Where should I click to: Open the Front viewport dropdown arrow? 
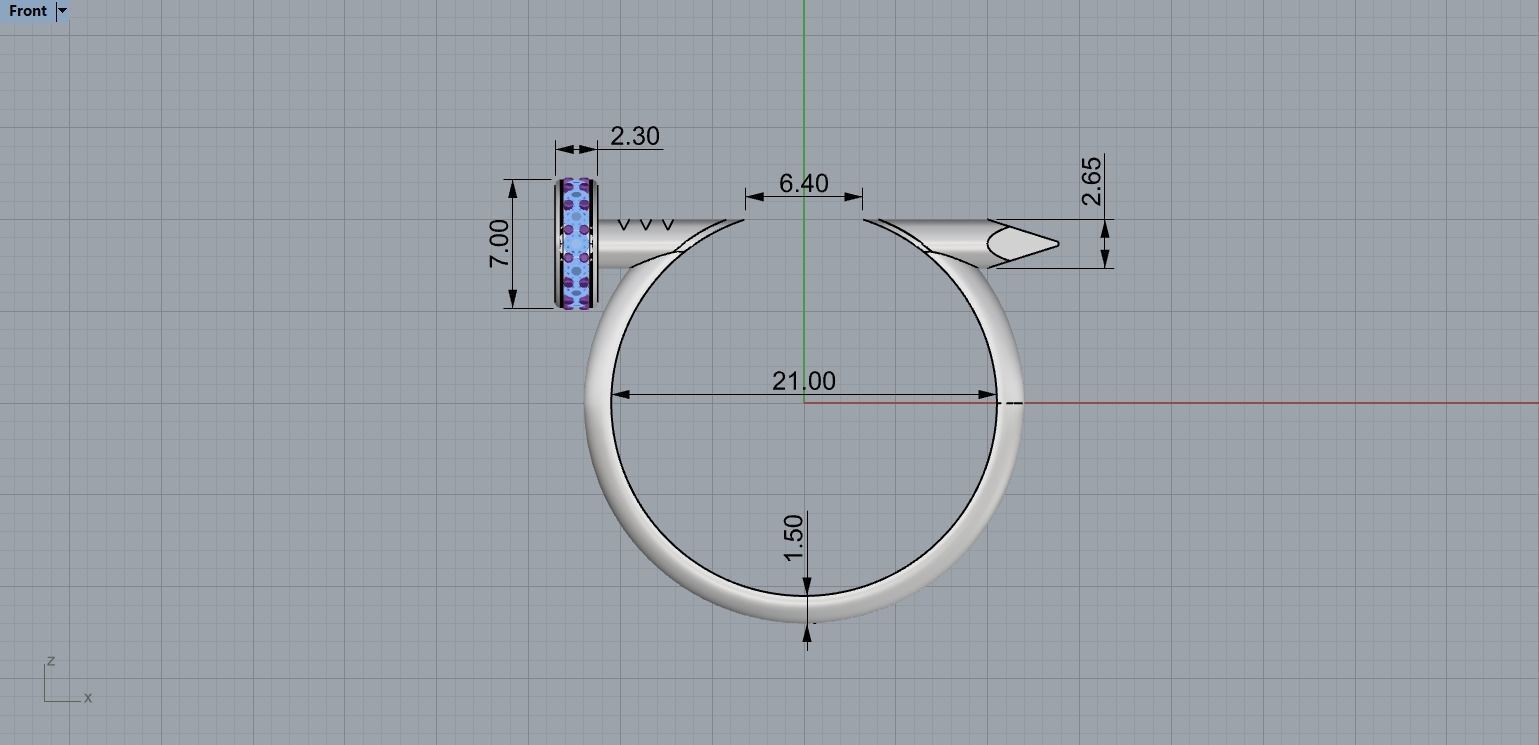[62, 11]
